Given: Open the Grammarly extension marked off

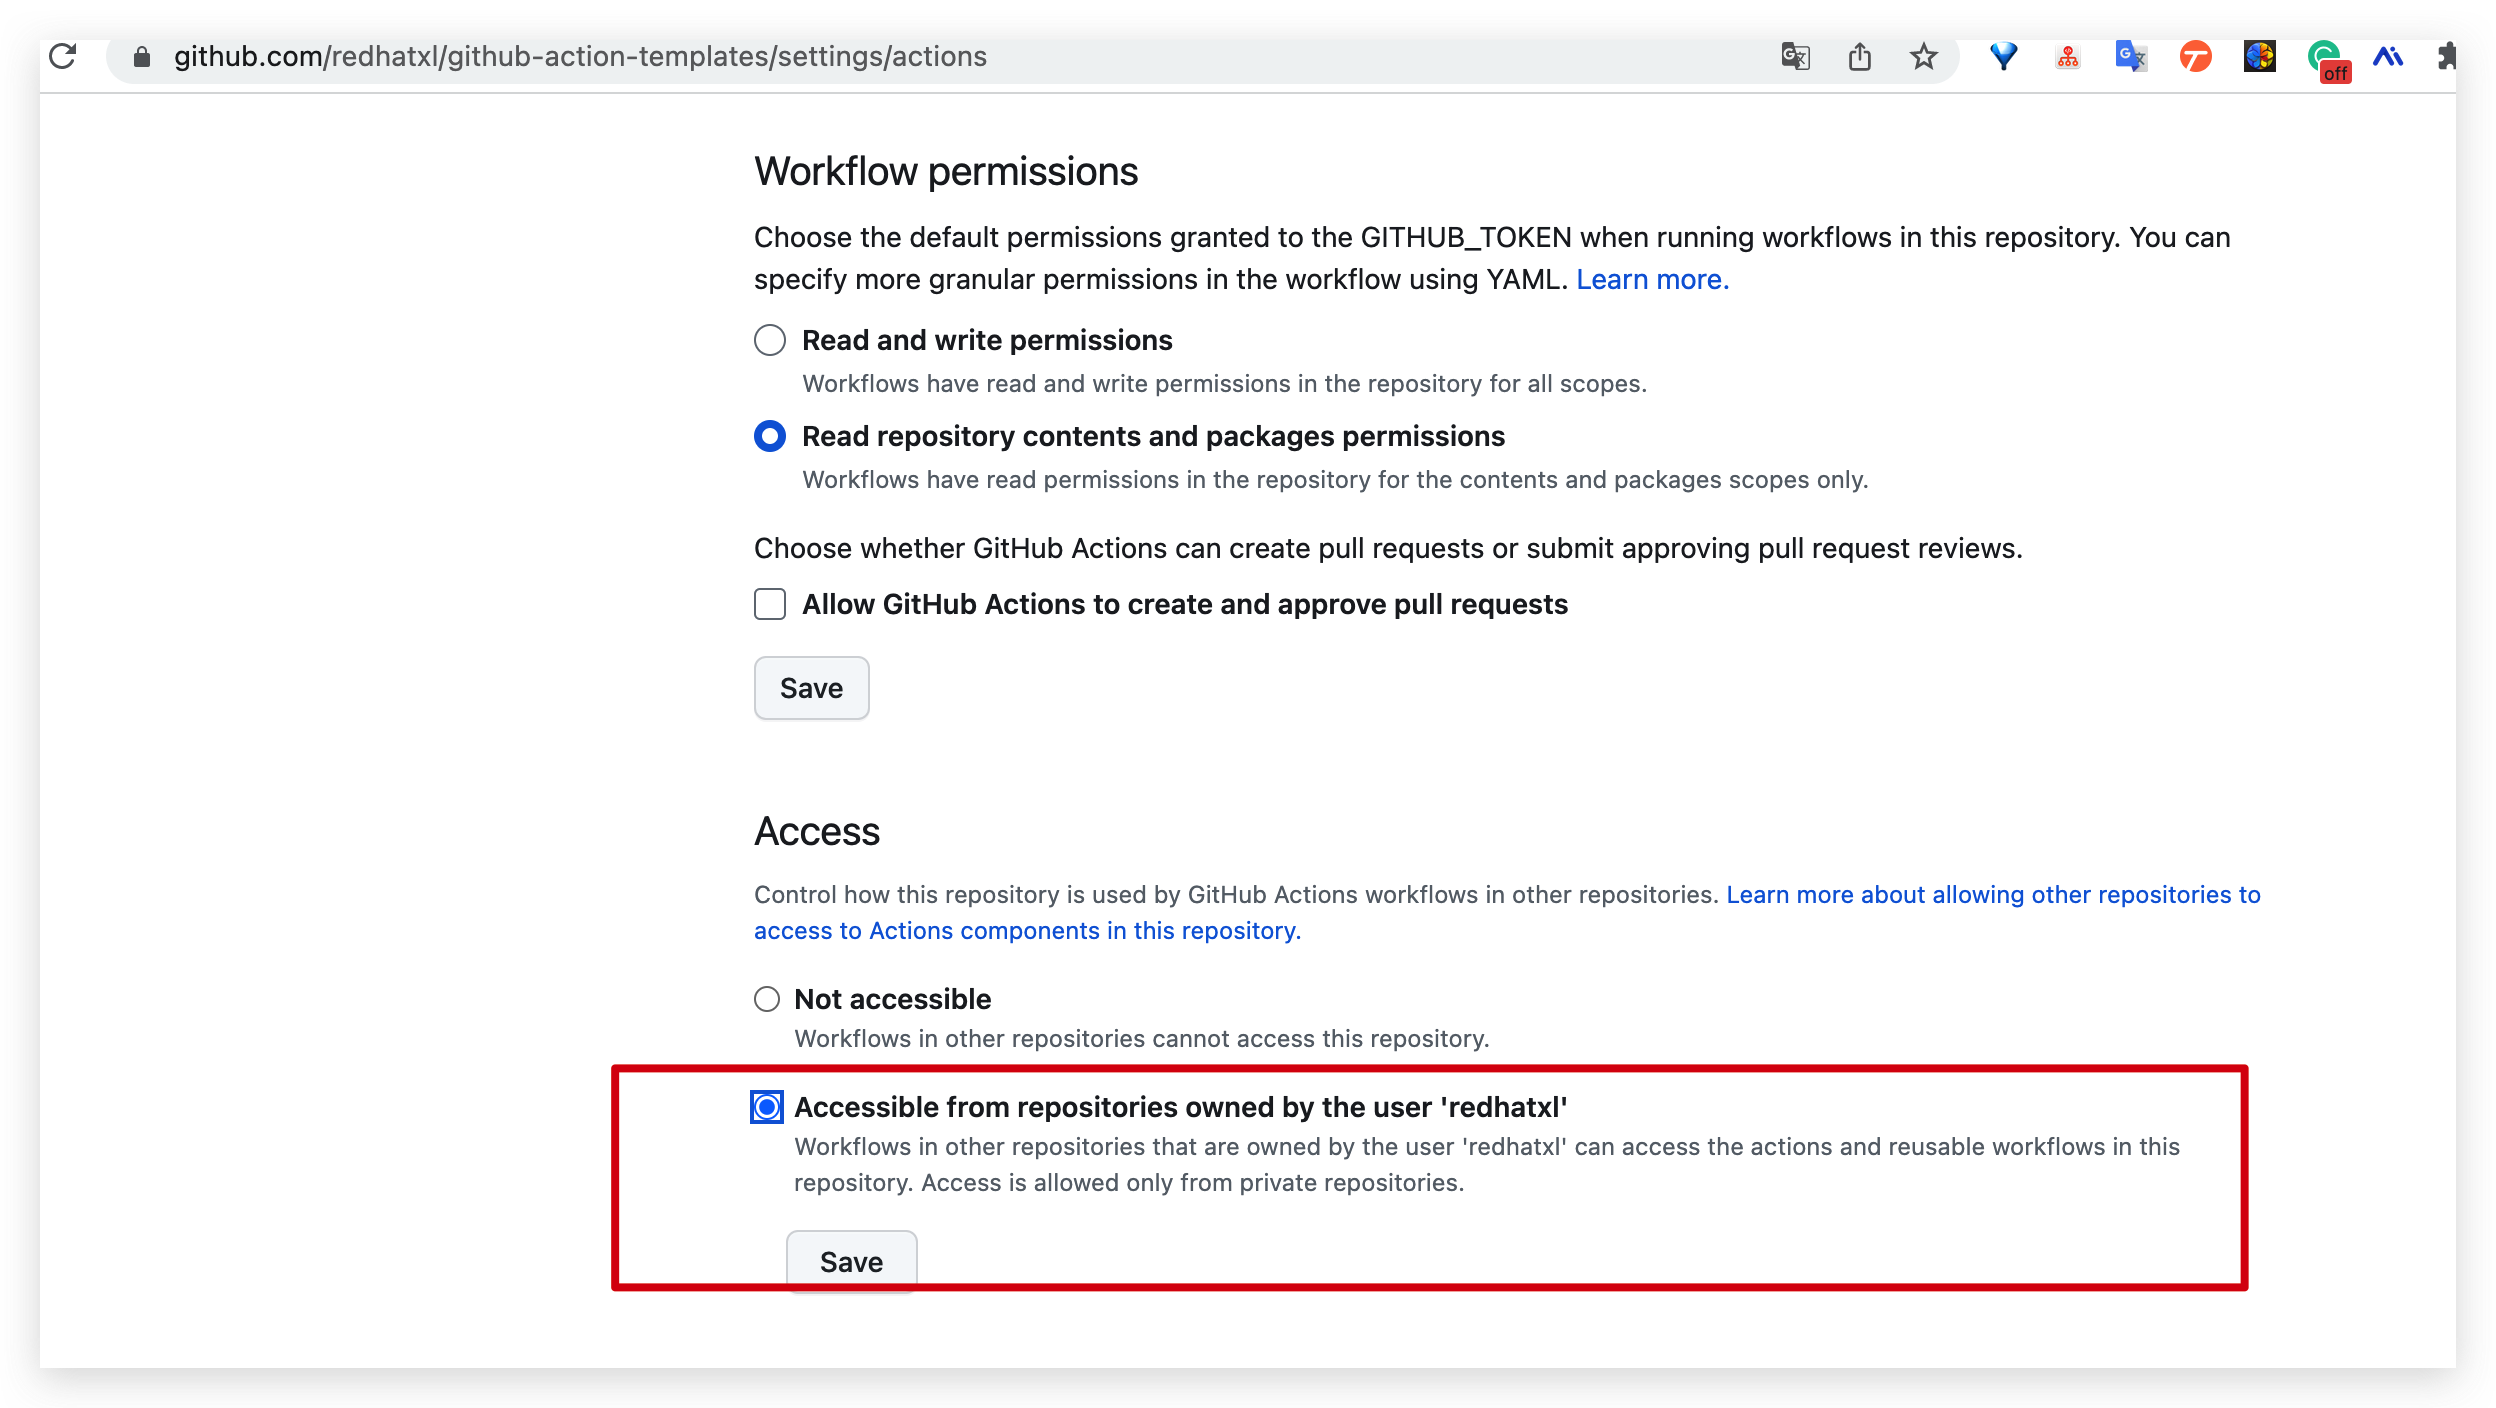Looking at the screenshot, I should (x=2326, y=58).
